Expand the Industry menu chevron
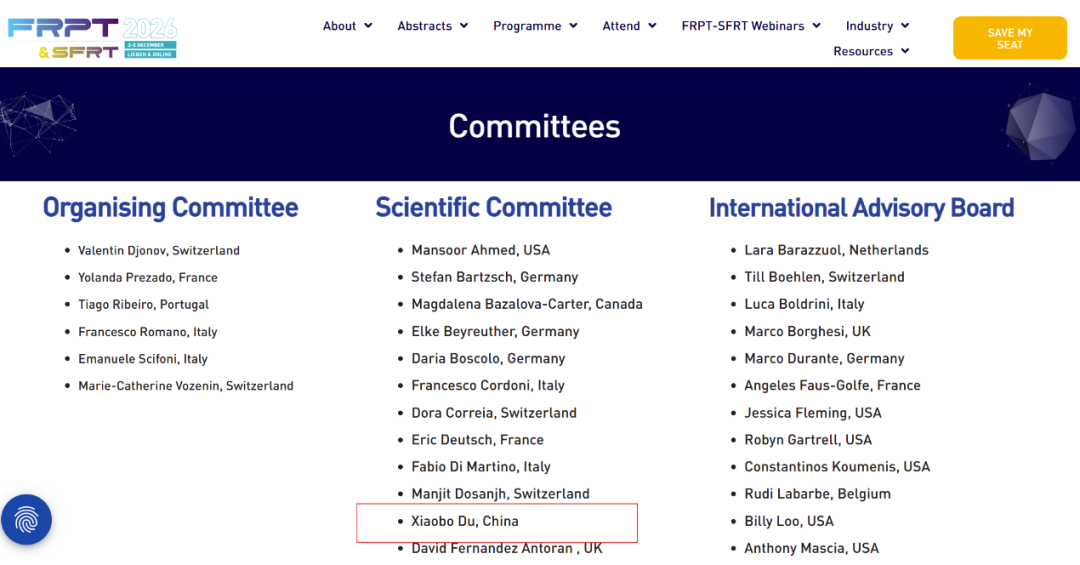 coord(905,25)
